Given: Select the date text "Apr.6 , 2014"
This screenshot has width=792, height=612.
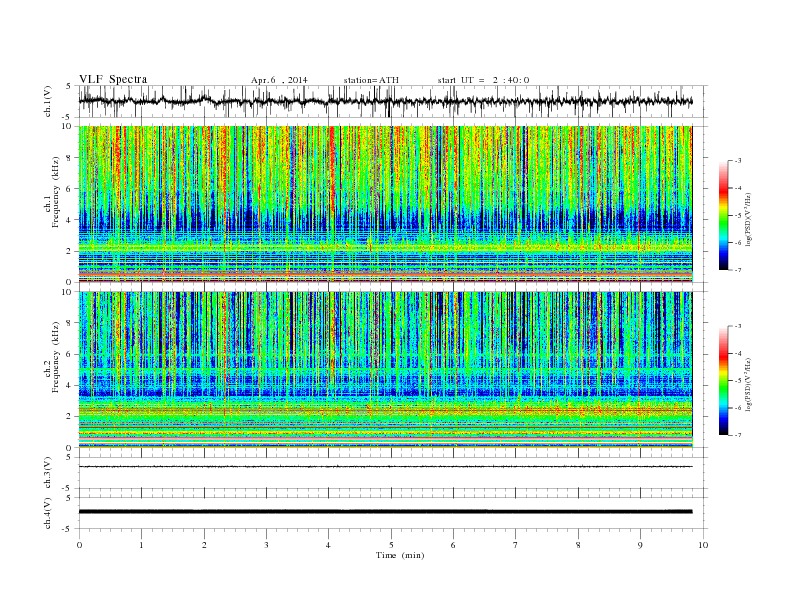Looking at the screenshot, I should pos(279,80).
